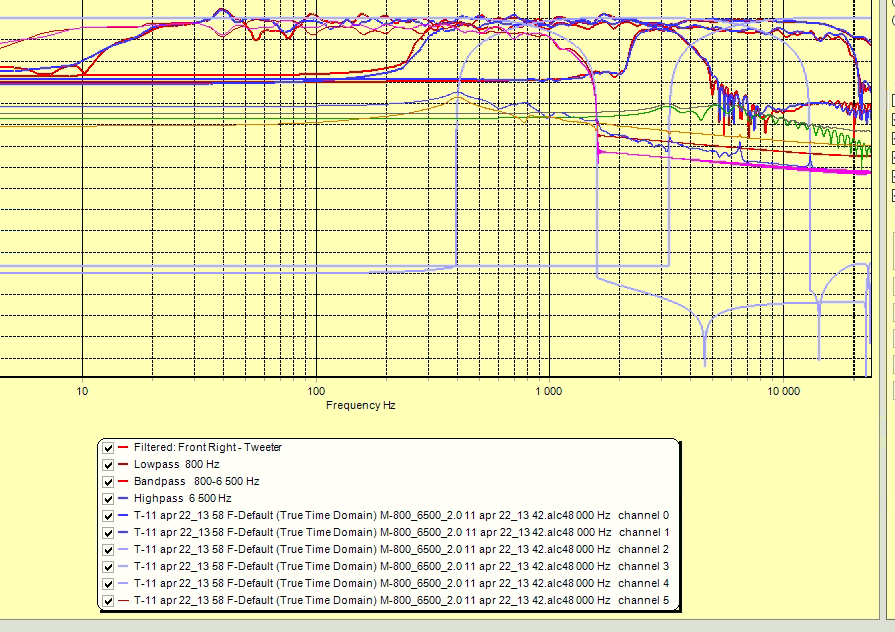The image size is (895, 632).
Task: Toggle the Highpass 6 500 Hz checkbox
Action: pyautogui.click(x=108, y=499)
